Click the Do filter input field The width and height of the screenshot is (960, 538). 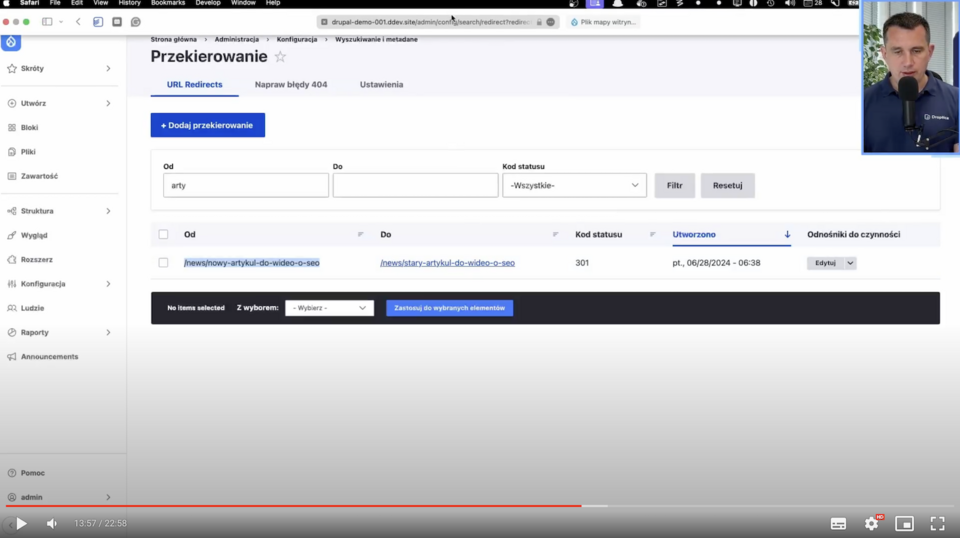[415, 185]
